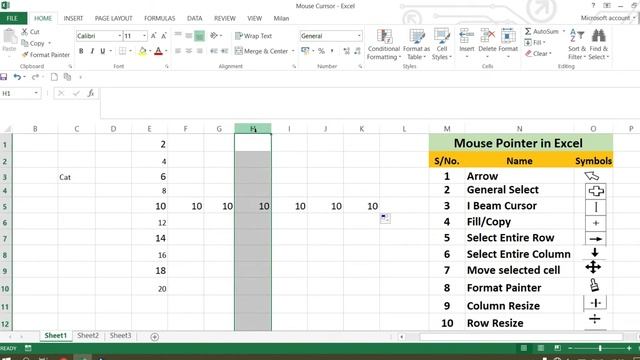Click the Redo icon
Viewport: 640px width, 360px height.
click(35, 77)
